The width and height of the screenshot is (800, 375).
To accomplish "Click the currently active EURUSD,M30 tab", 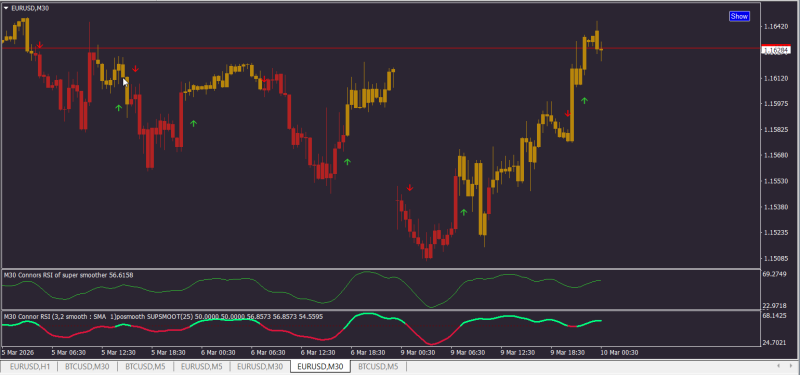I will click(320, 366).
